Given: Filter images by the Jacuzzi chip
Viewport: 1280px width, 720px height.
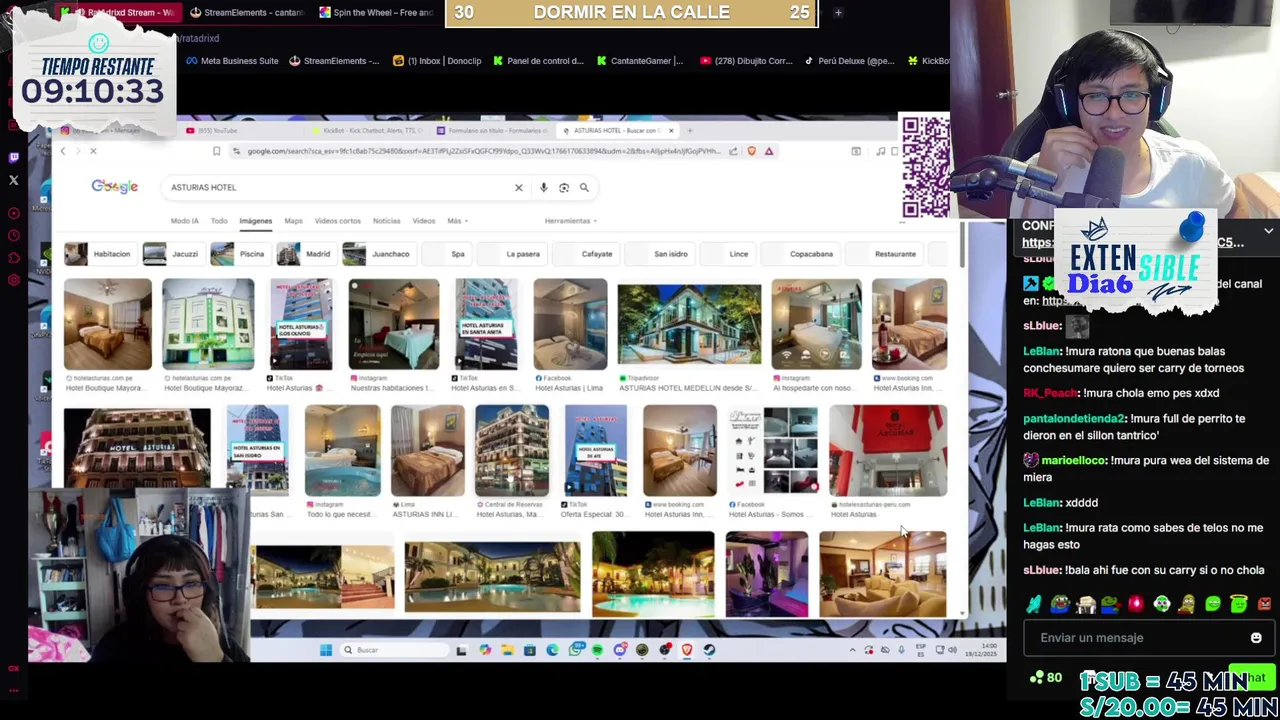Looking at the screenshot, I should click(x=172, y=254).
